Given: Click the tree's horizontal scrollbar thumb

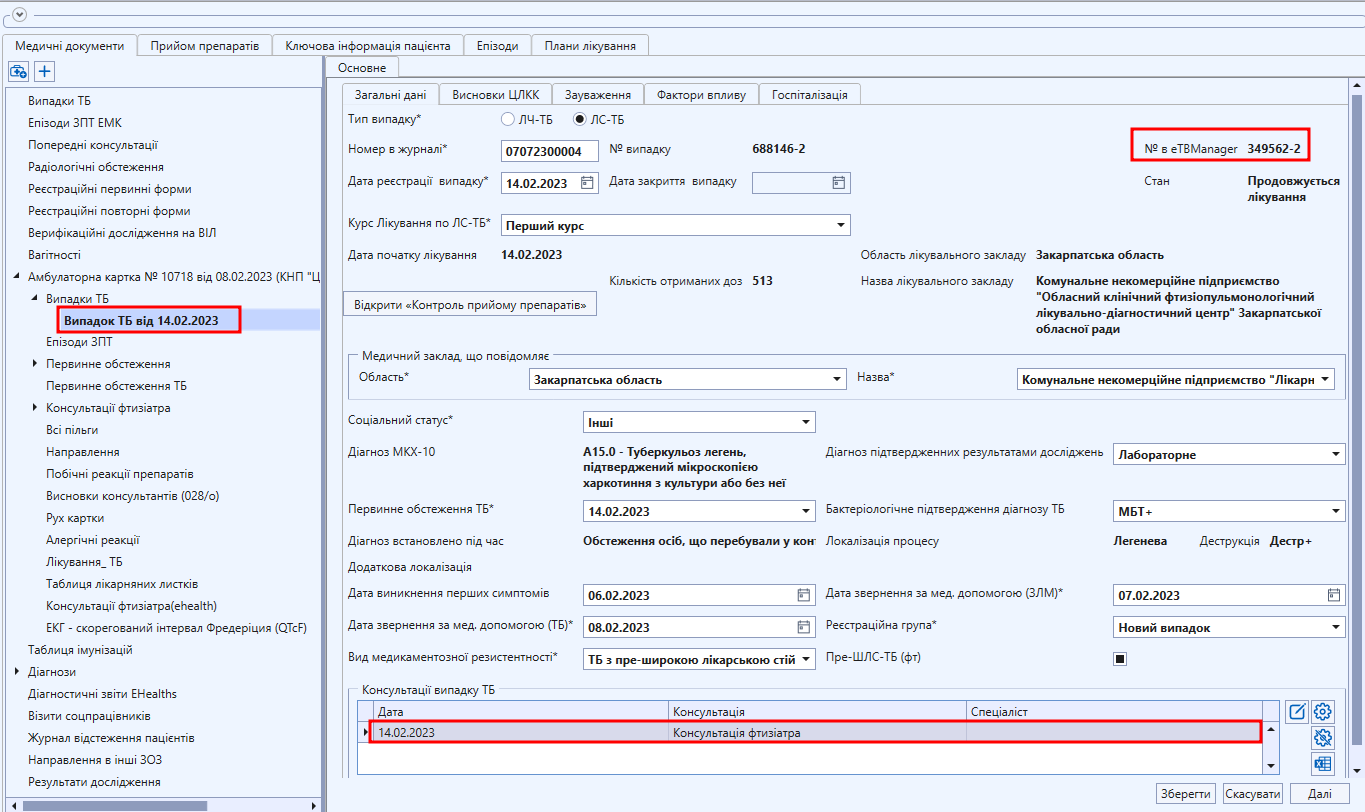Looking at the screenshot, I should click(116, 805).
